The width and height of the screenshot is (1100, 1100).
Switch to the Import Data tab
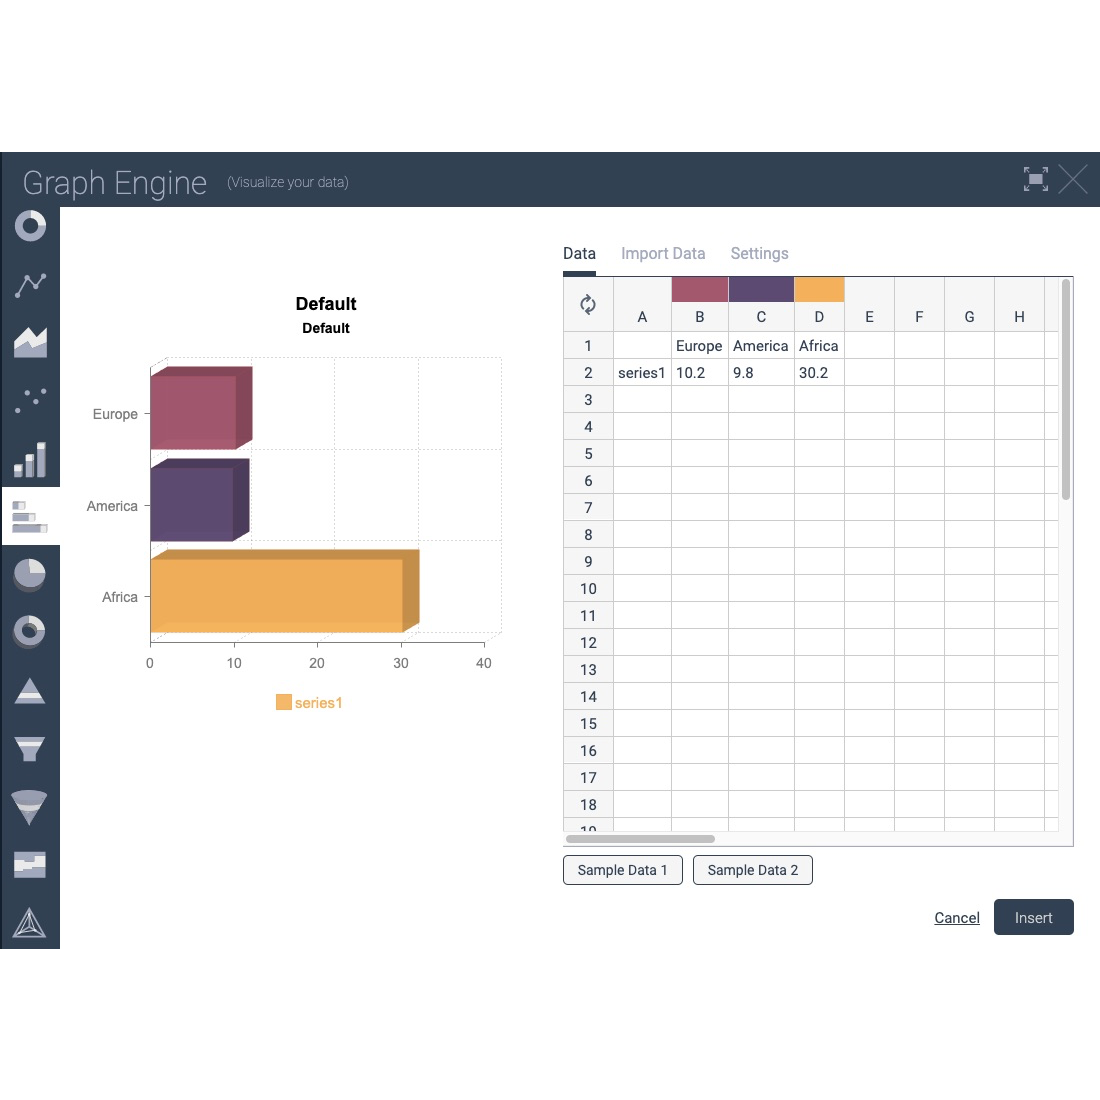point(663,253)
